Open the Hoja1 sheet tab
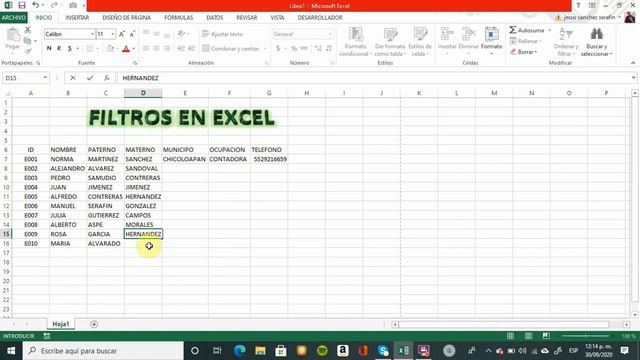The height and width of the screenshot is (360, 640). (x=61, y=324)
